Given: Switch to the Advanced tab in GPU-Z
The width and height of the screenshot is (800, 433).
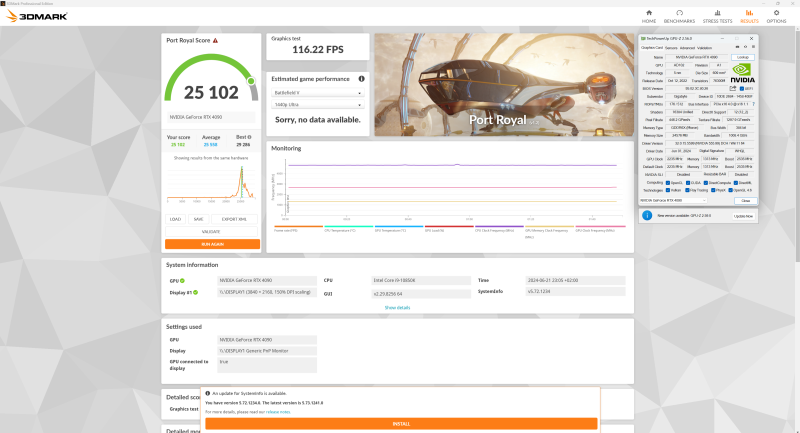Looking at the screenshot, I should [689, 47].
